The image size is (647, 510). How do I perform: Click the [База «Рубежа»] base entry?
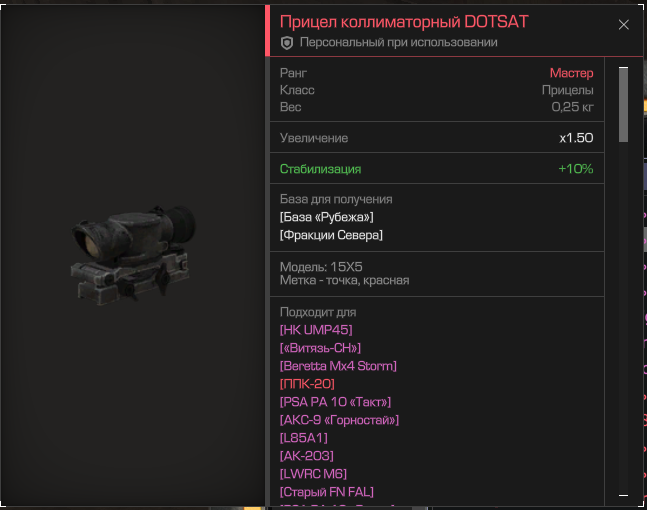pyautogui.click(x=327, y=217)
